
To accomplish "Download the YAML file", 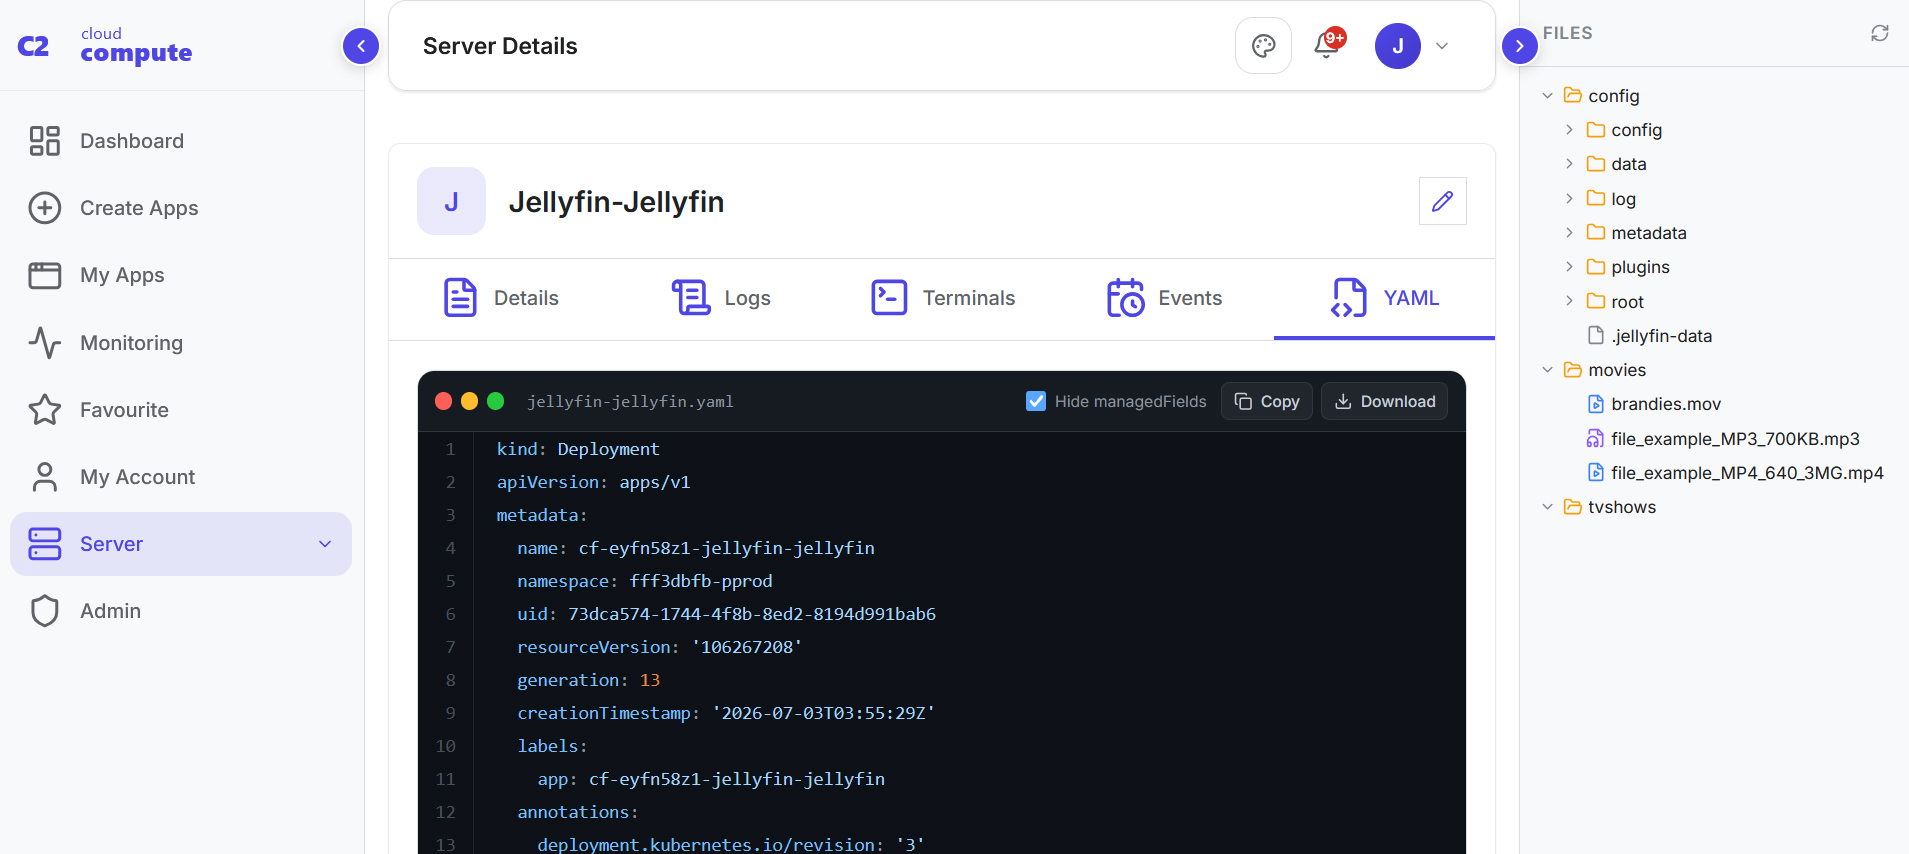I will click(1385, 401).
